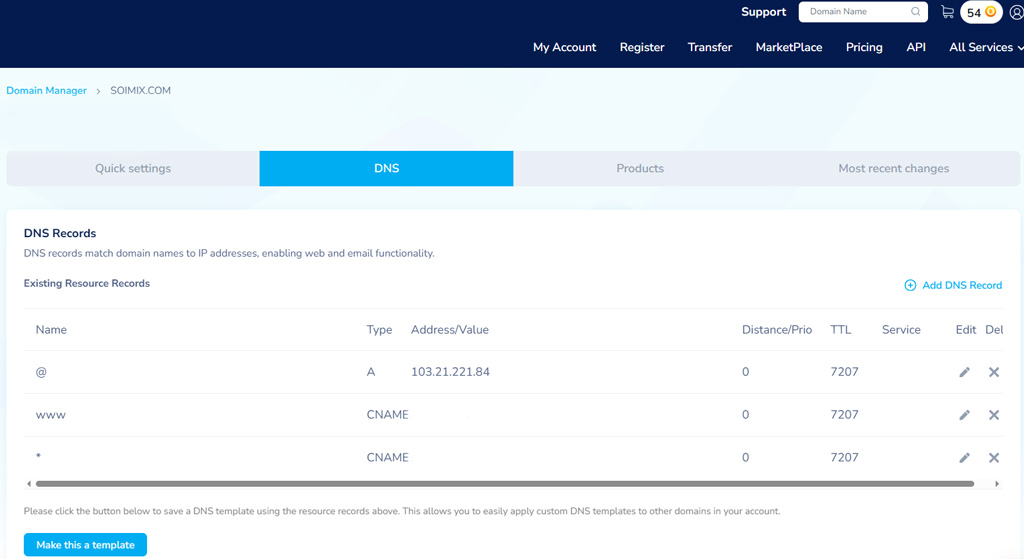Click CNAME type in the * row
This screenshot has width=1024, height=559.
(387, 458)
